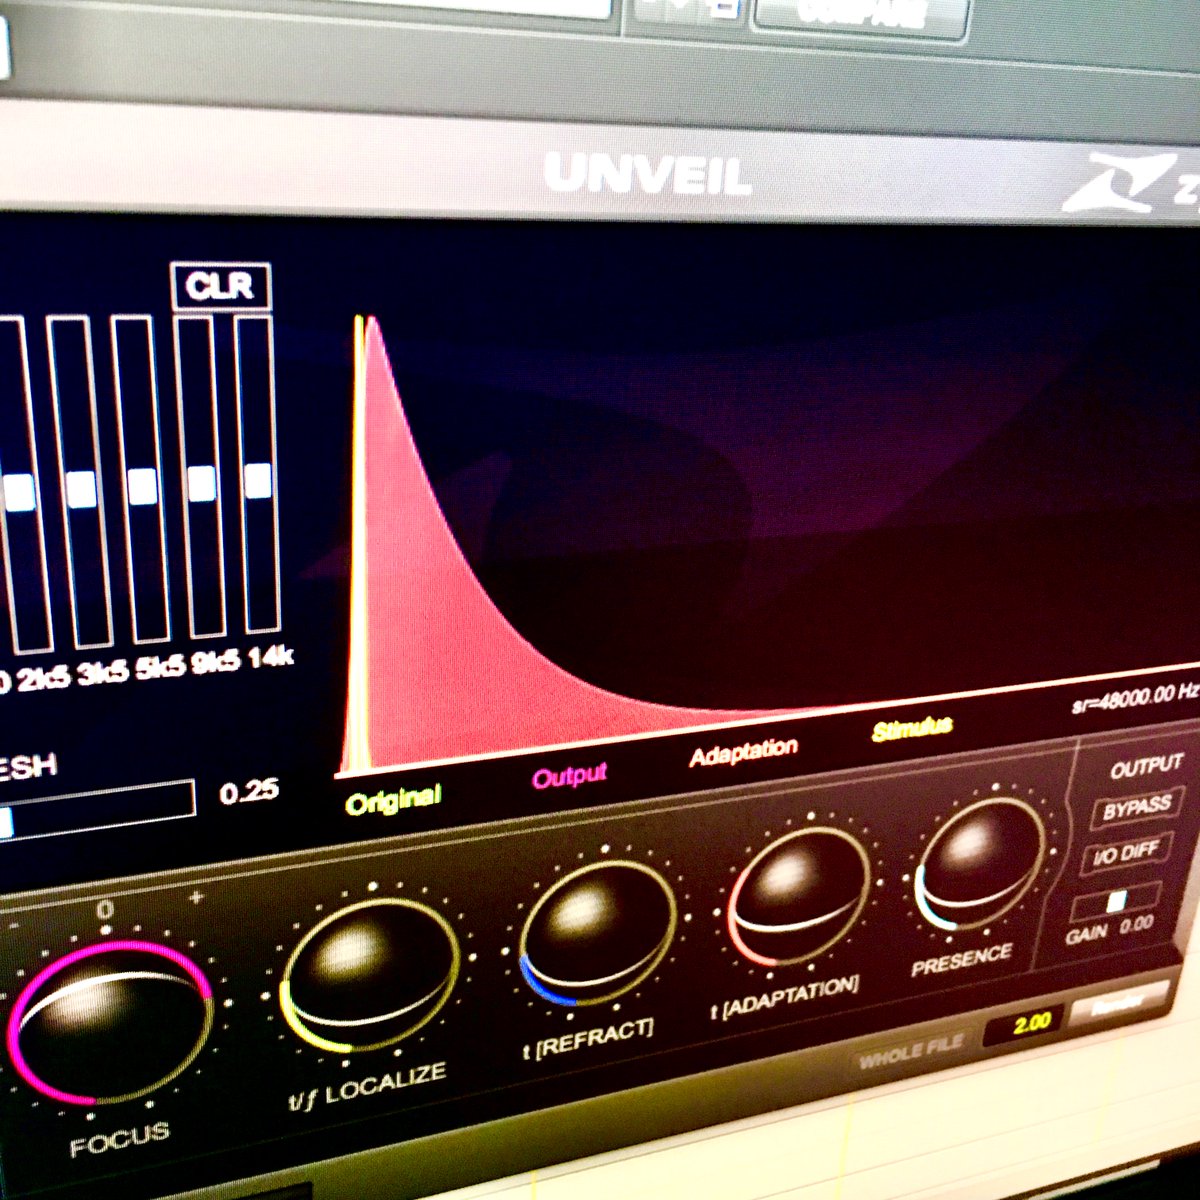Adjust the 2k5 band slider handle
This screenshot has width=1200, height=1200.
tap(20, 491)
